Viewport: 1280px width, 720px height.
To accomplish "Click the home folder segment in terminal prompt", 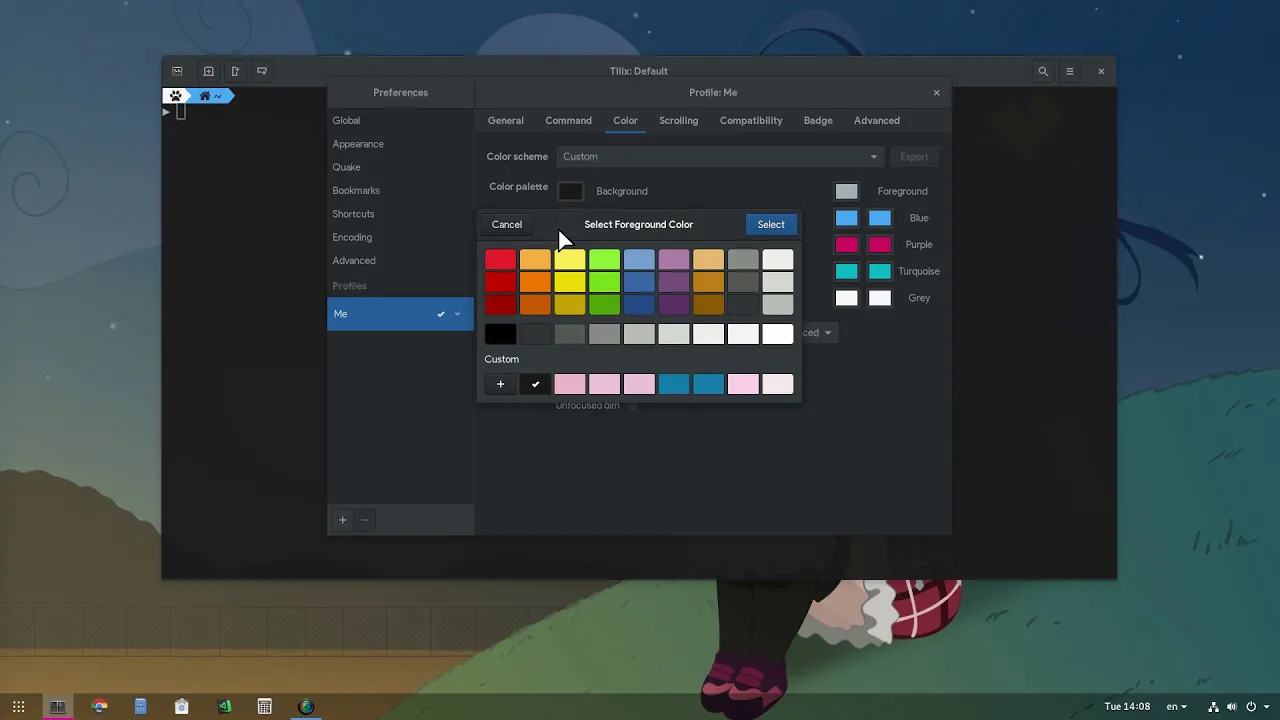I will click(211, 96).
